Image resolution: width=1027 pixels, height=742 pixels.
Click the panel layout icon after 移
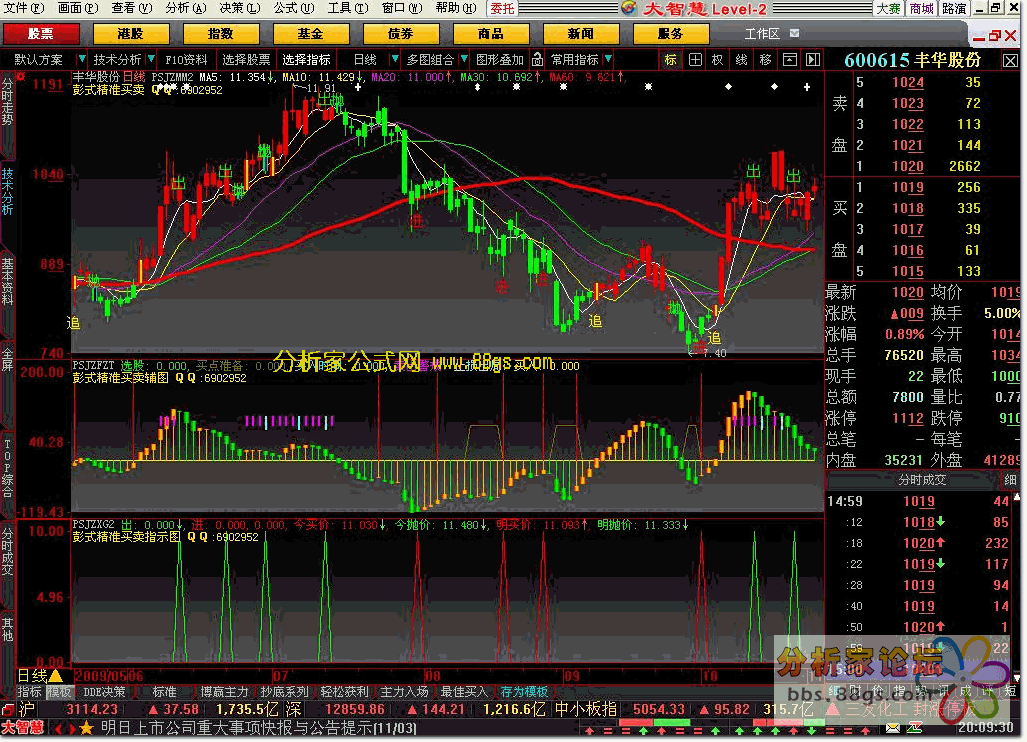[789, 60]
